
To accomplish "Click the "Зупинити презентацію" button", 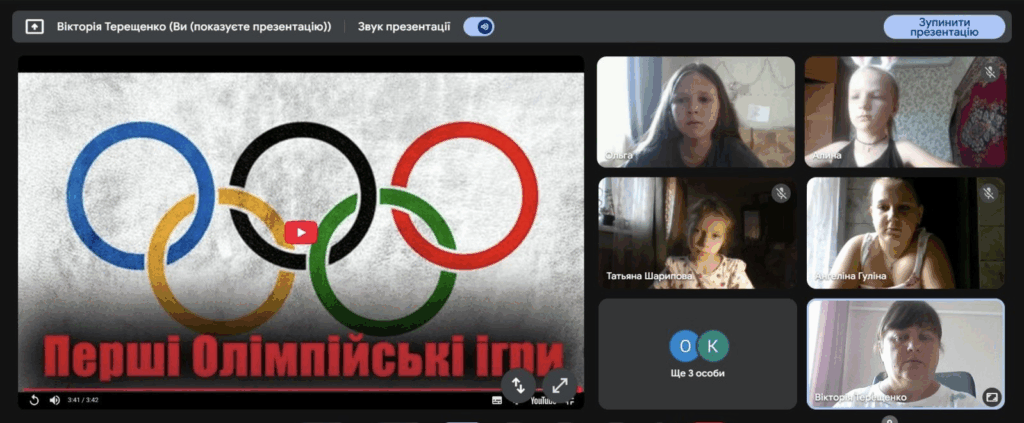I will (x=944, y=27).
